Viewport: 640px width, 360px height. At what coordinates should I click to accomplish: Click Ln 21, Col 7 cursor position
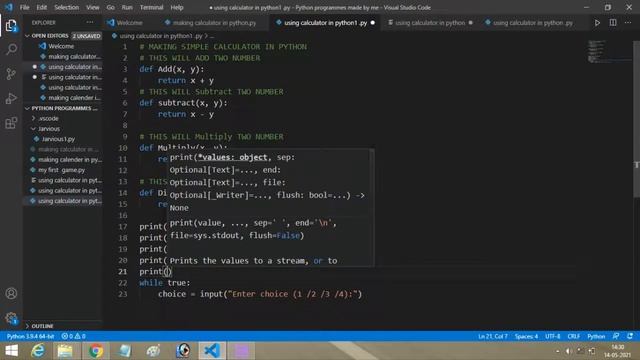pos(493,336)
